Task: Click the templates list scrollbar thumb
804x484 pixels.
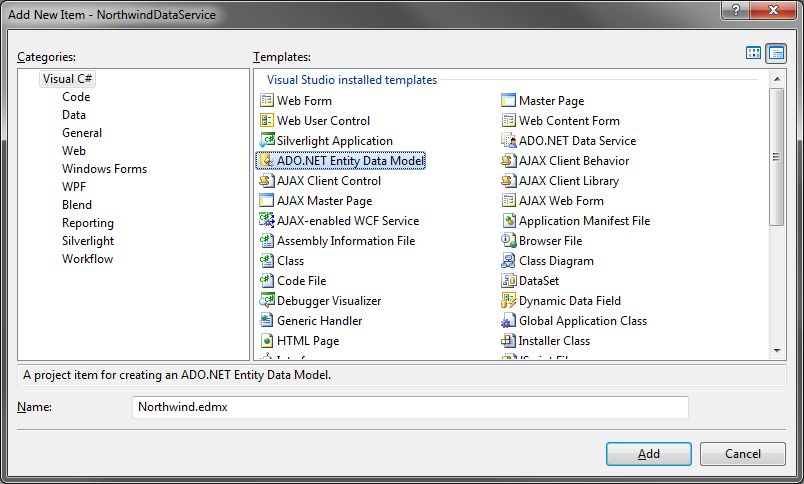Action: coord(777,157)
